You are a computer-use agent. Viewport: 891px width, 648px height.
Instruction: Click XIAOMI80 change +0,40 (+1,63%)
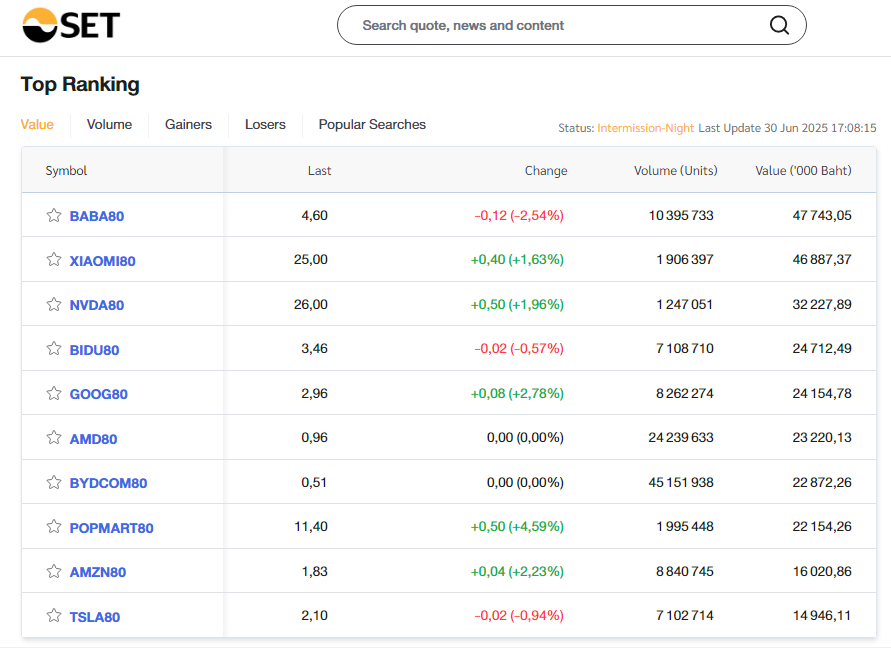[517, 260]
